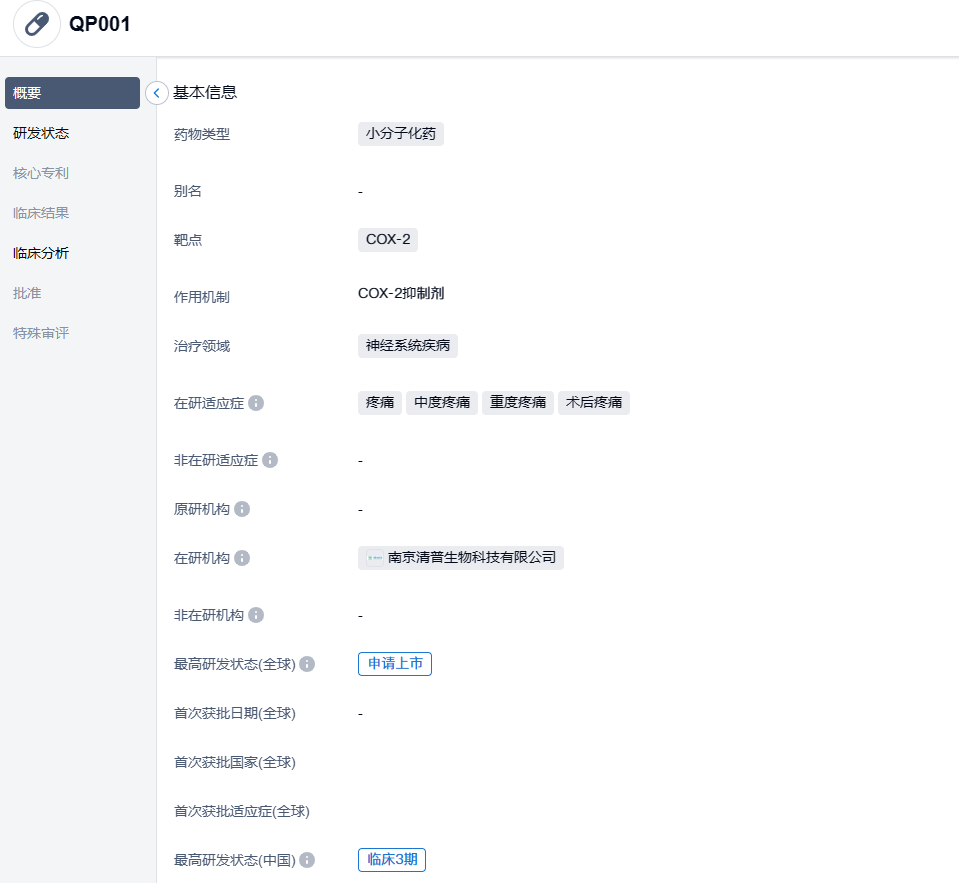This screenshot has height=883, width=959.
Task: Click info icon next to 非在研适应症
Action: pyautogui.click(x=270, y=460)
